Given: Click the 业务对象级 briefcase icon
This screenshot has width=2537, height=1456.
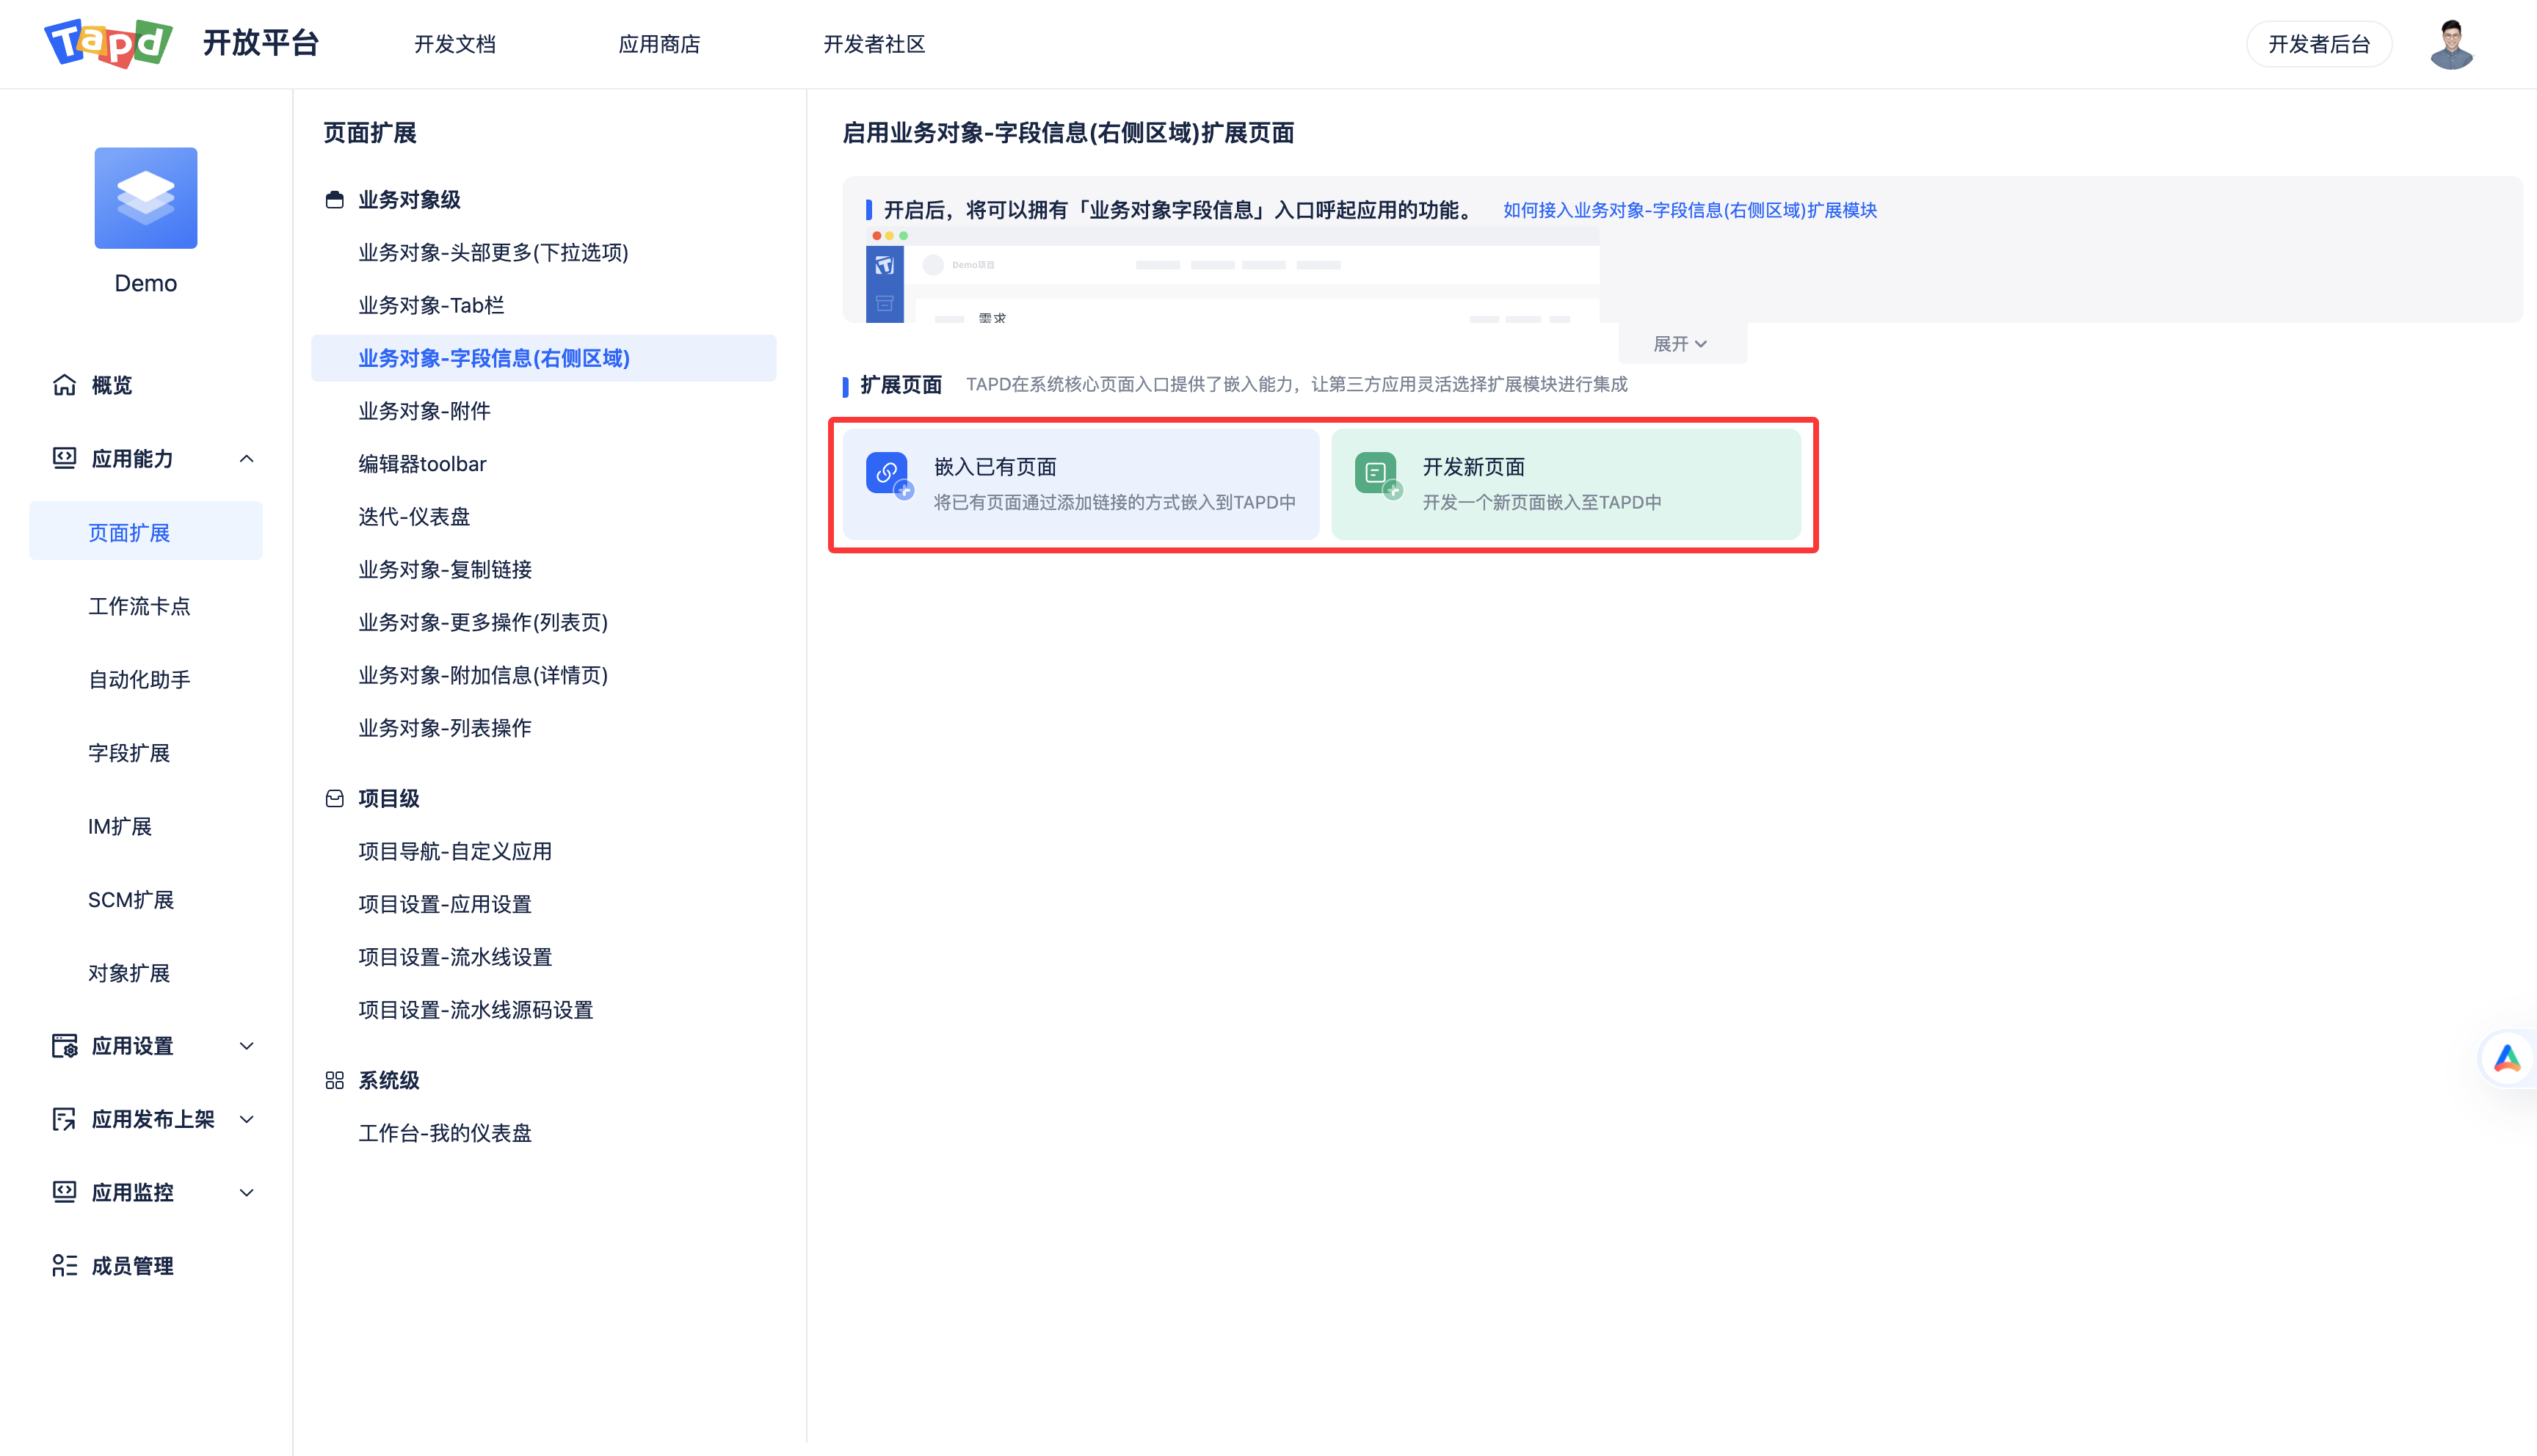Looking at the screenshot, I should [334, 199].
